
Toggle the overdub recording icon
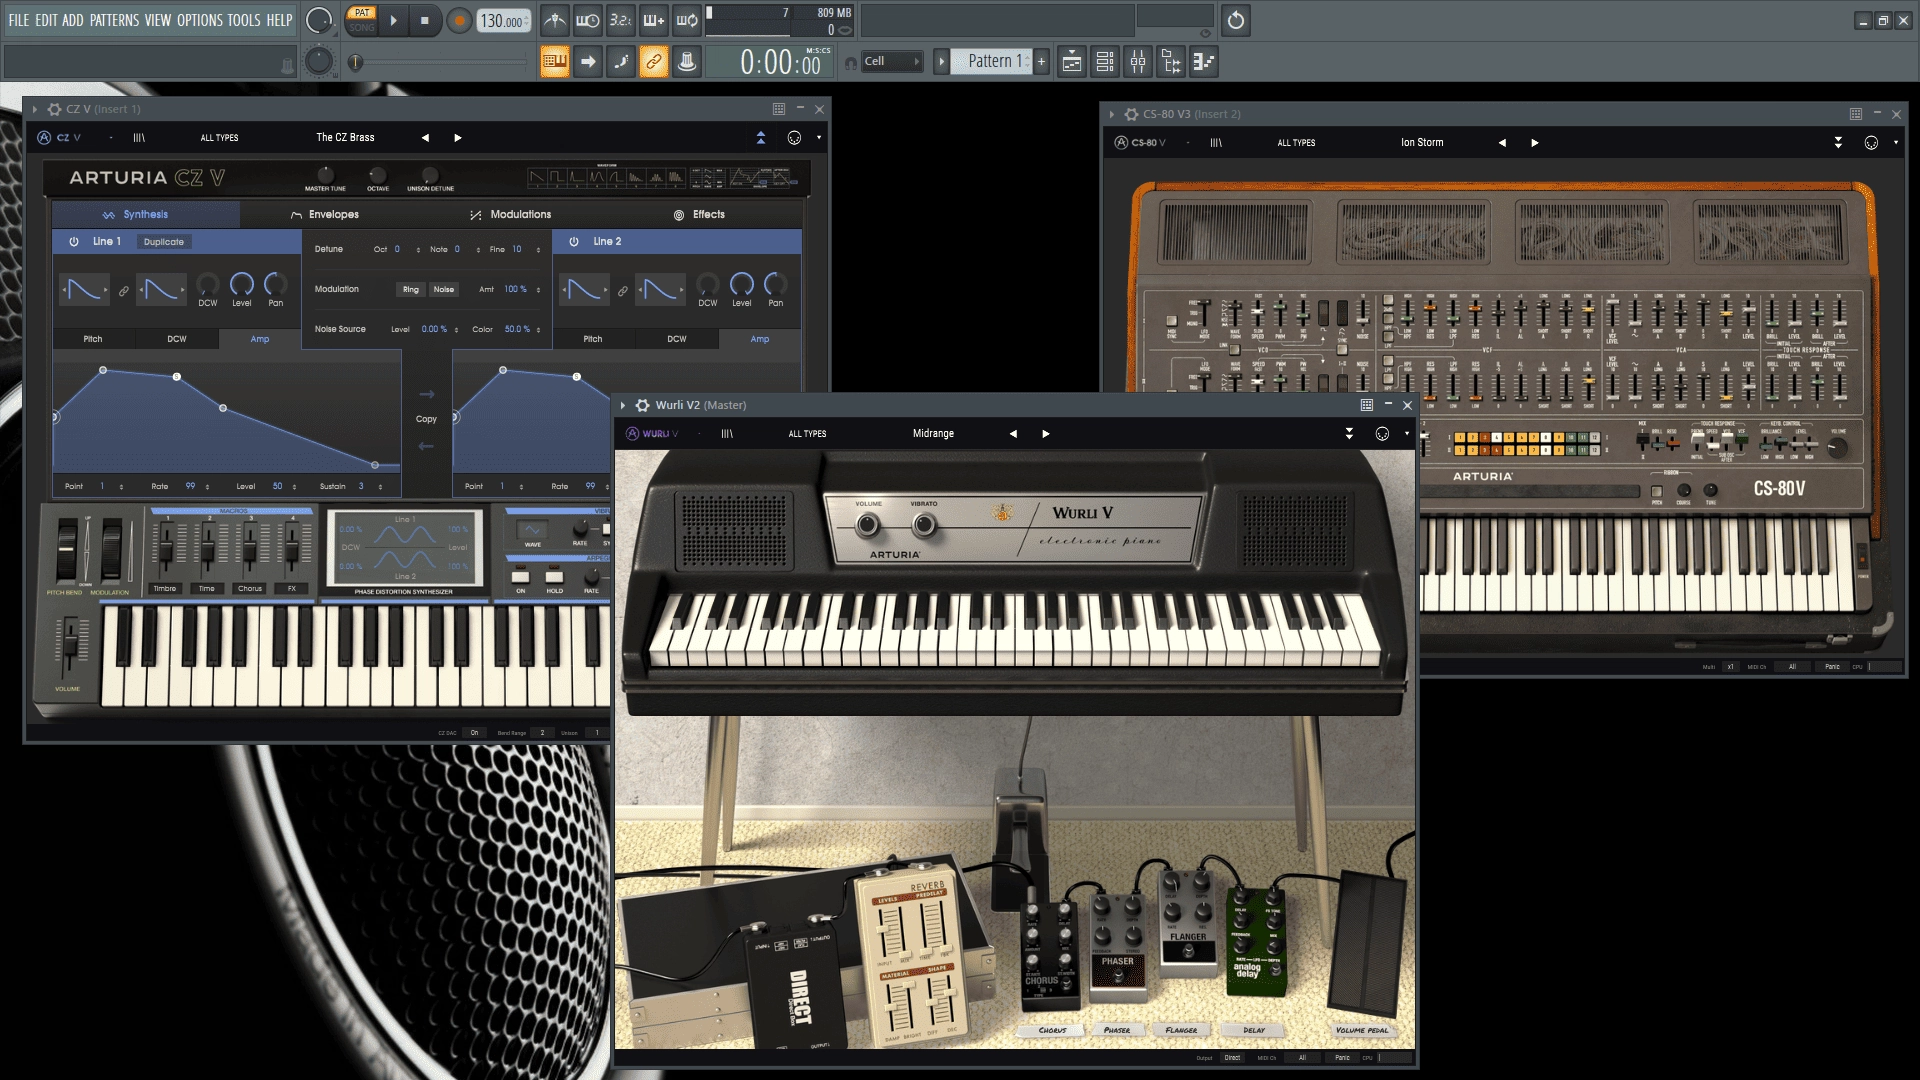click(653, 20)
